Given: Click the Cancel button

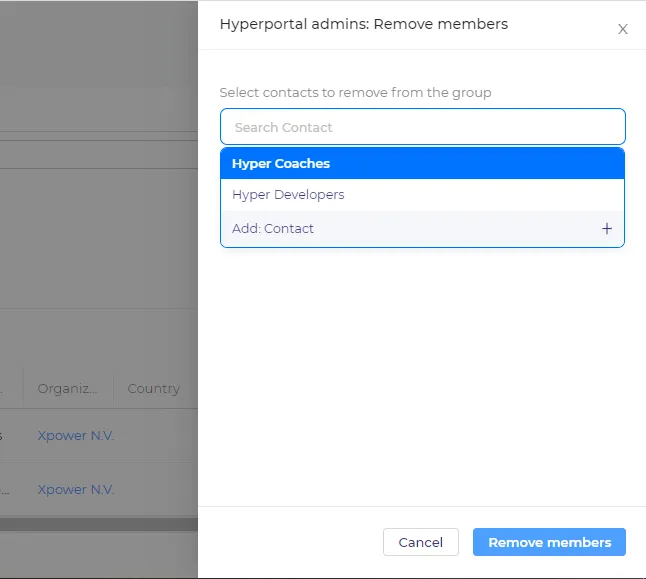Looking at the screenshot, I should [x=421, y=542].
